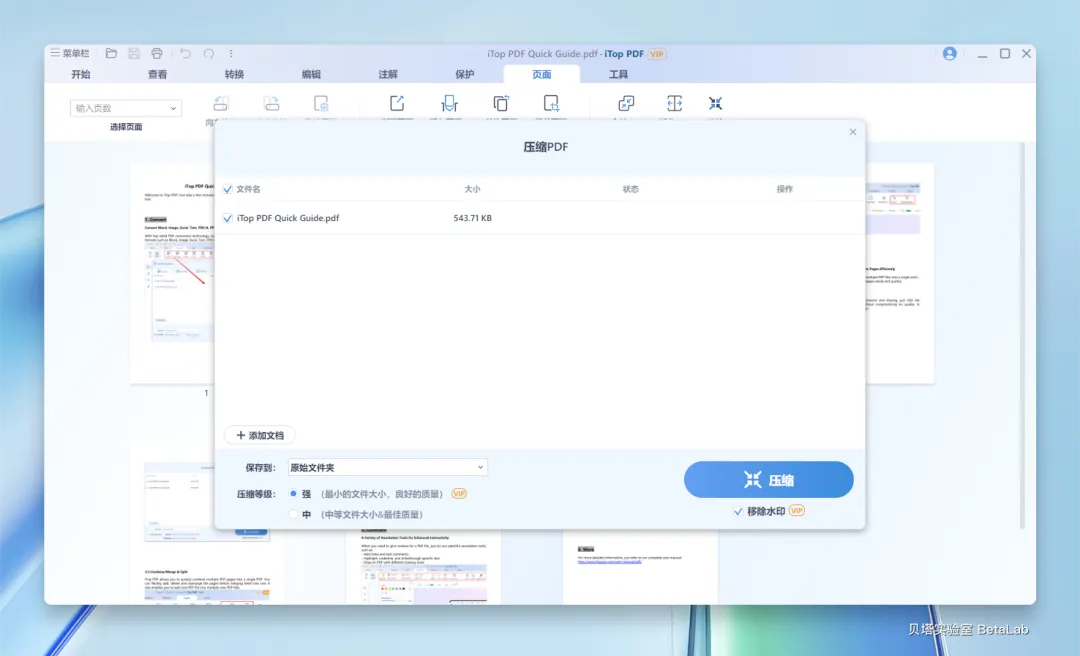This screenshot has height=656, width=1080.
Task: Switch to the 注解 tab
Action: pos(388,74)
